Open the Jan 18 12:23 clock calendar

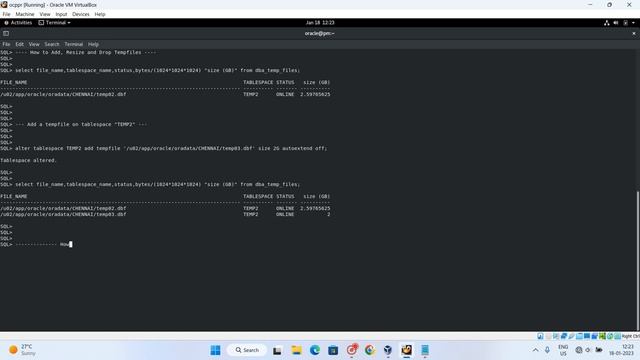pos(320,23)
